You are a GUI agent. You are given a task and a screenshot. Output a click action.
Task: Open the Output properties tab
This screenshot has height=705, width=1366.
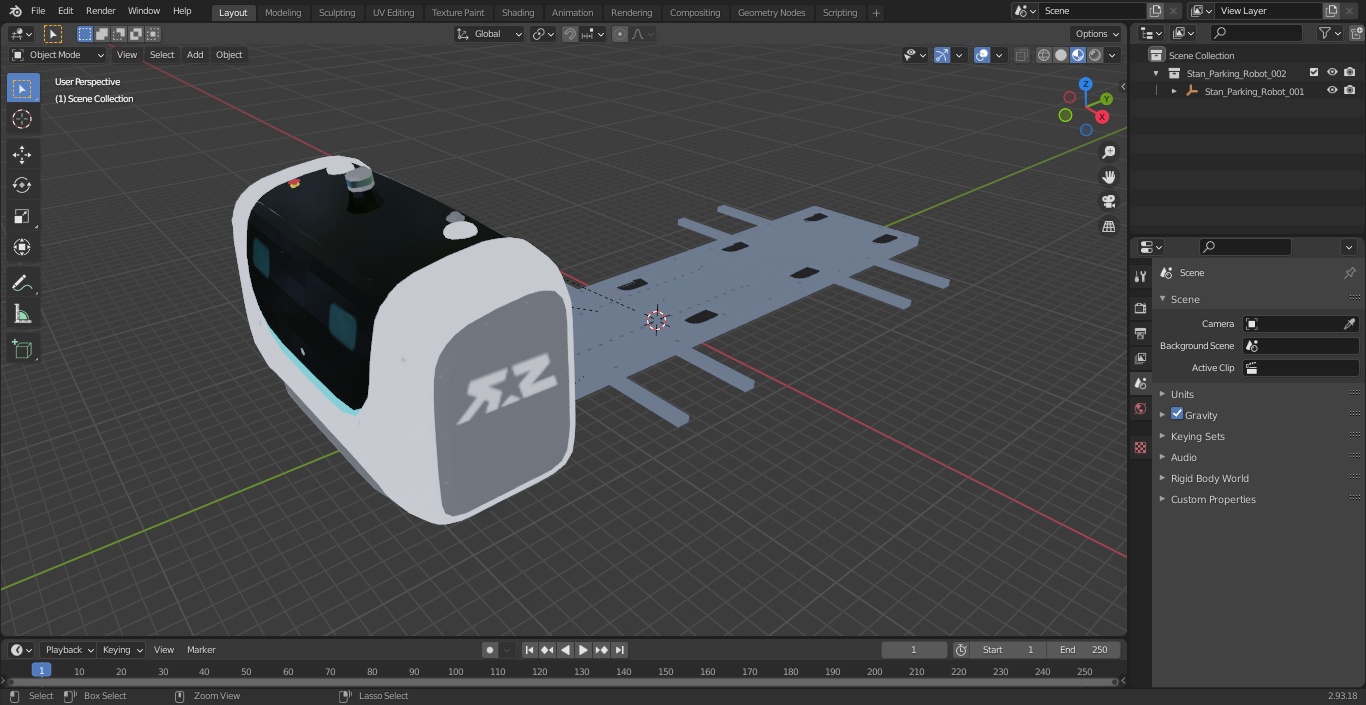(x=1140, y=333)
